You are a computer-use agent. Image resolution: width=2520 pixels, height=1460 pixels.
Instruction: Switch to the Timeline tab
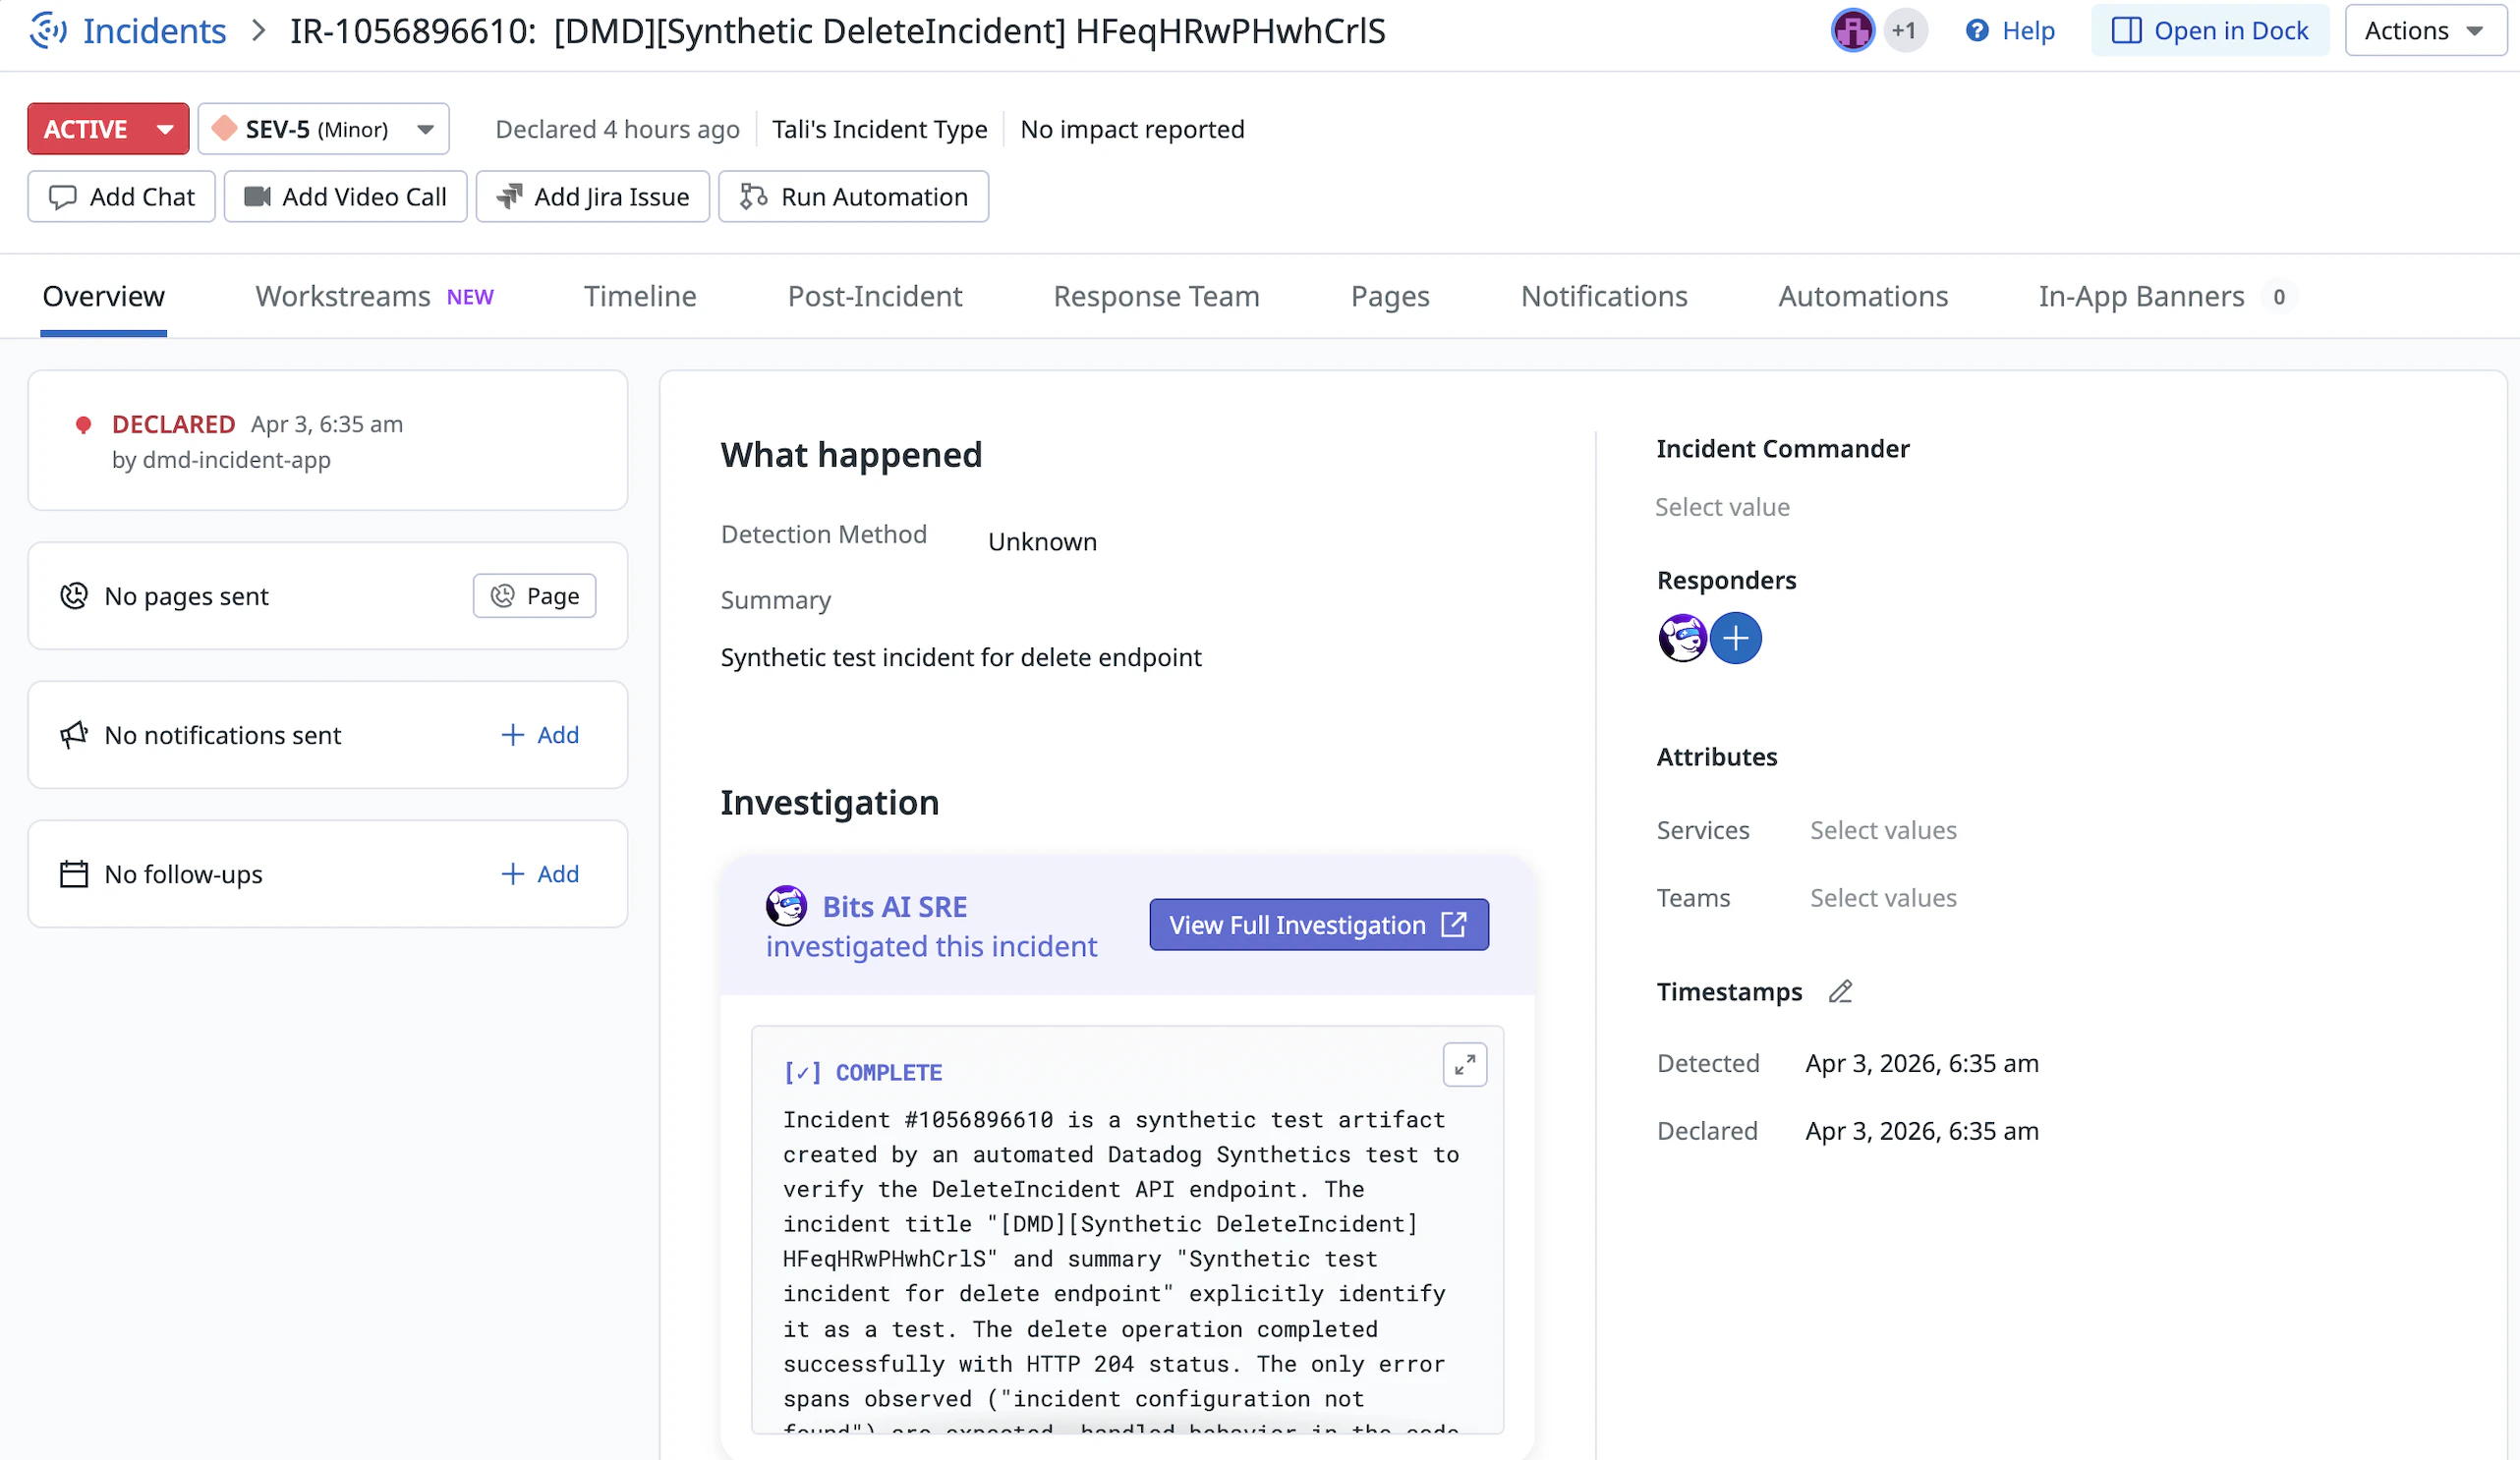pos(640,296)
